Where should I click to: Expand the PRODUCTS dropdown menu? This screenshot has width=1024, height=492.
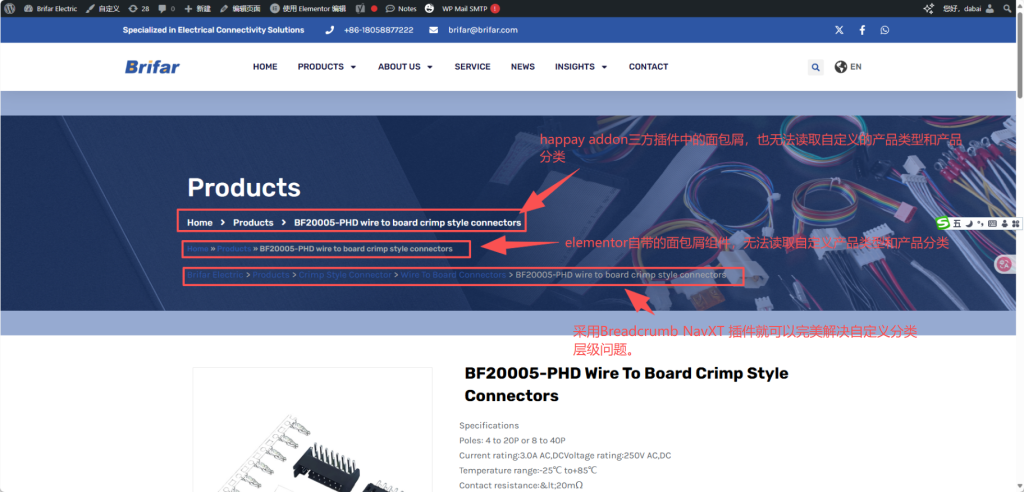[326, 67]
